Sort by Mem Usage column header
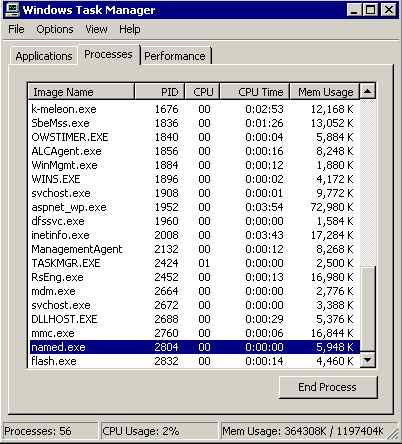Image resolution: width=402 pixels, height=444 pixels. [x=325, y=92]
